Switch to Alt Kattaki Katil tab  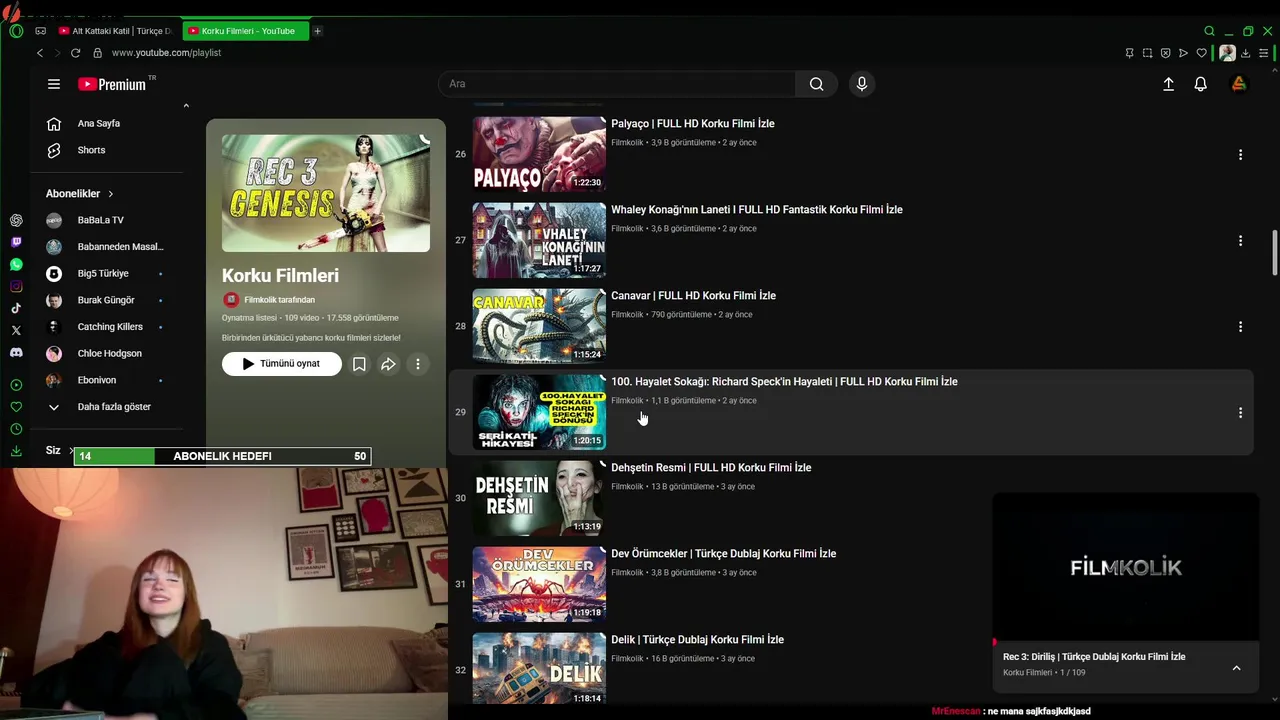pos(117,31)
